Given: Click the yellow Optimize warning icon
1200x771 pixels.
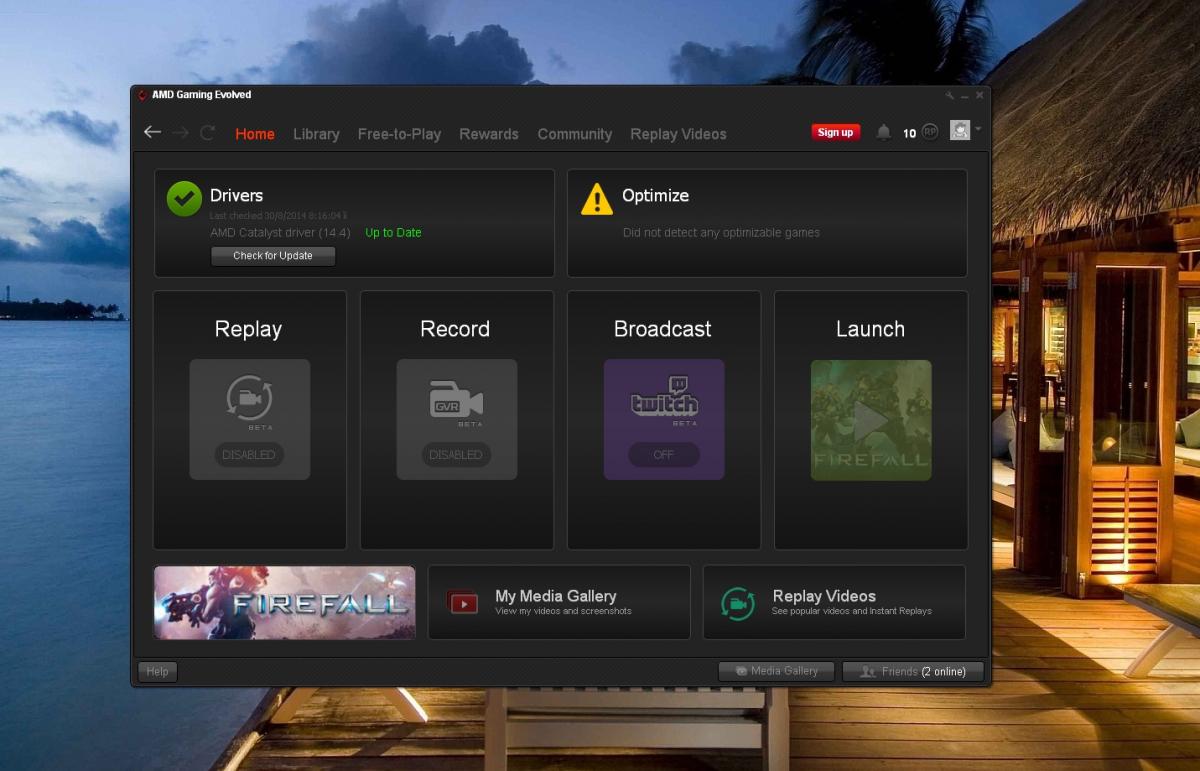Looking at the screenshot, I should [x=597, y=199].
